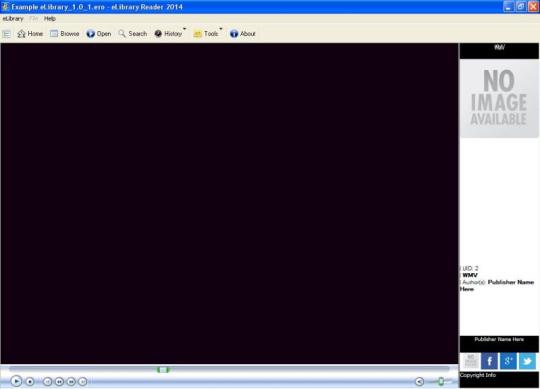Expand the History dropdown arrow
Image resolution: width=540 pixels, height=389 pixels.
pyautogui.click(x=185, y=29)
